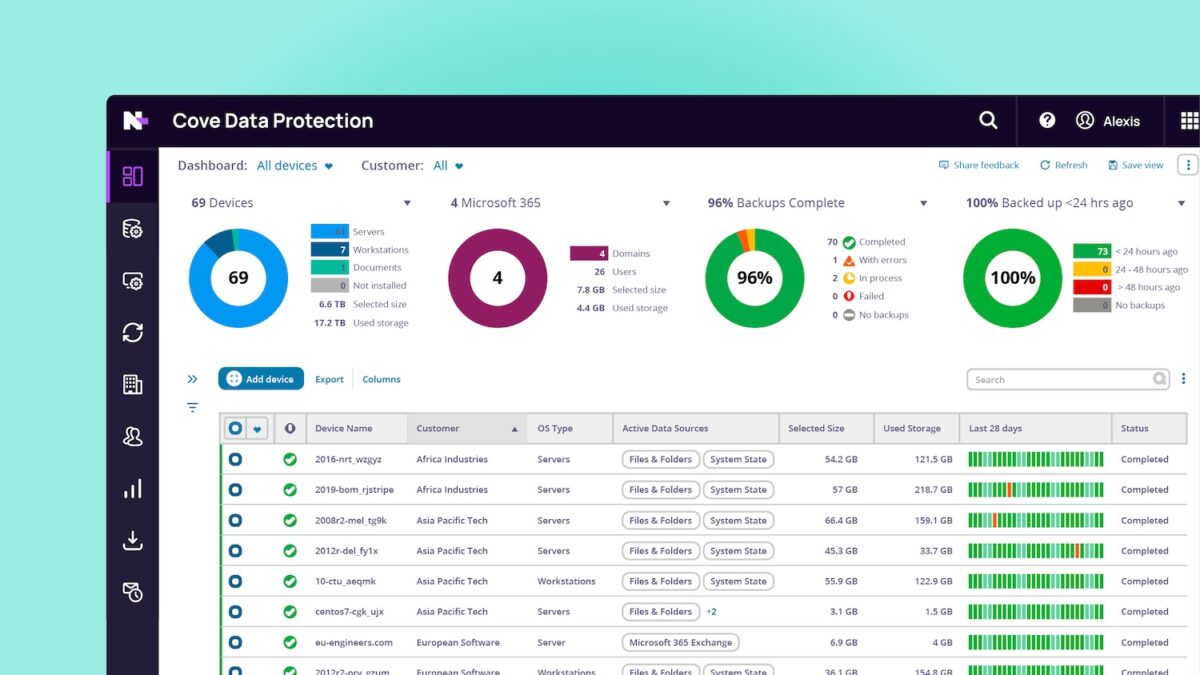1200x675 pixels.
Task: Expand the 69 Devices widget dropdown arrow
Action: (x=408, y=203)
